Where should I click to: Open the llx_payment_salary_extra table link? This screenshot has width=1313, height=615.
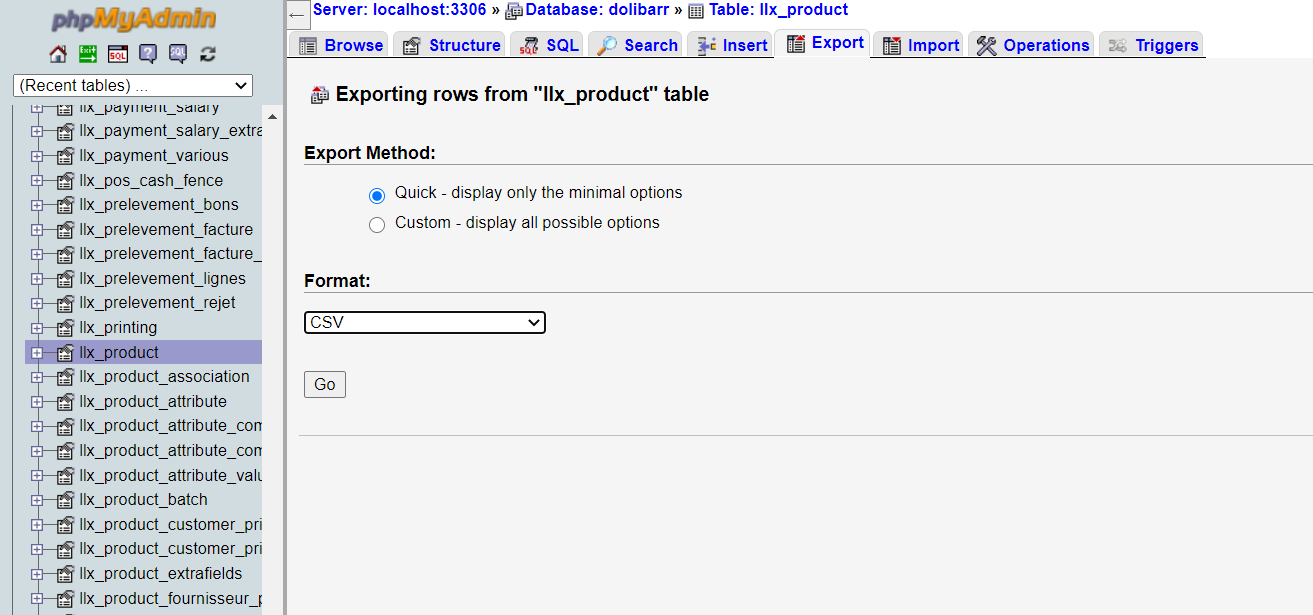click(171, 131)
